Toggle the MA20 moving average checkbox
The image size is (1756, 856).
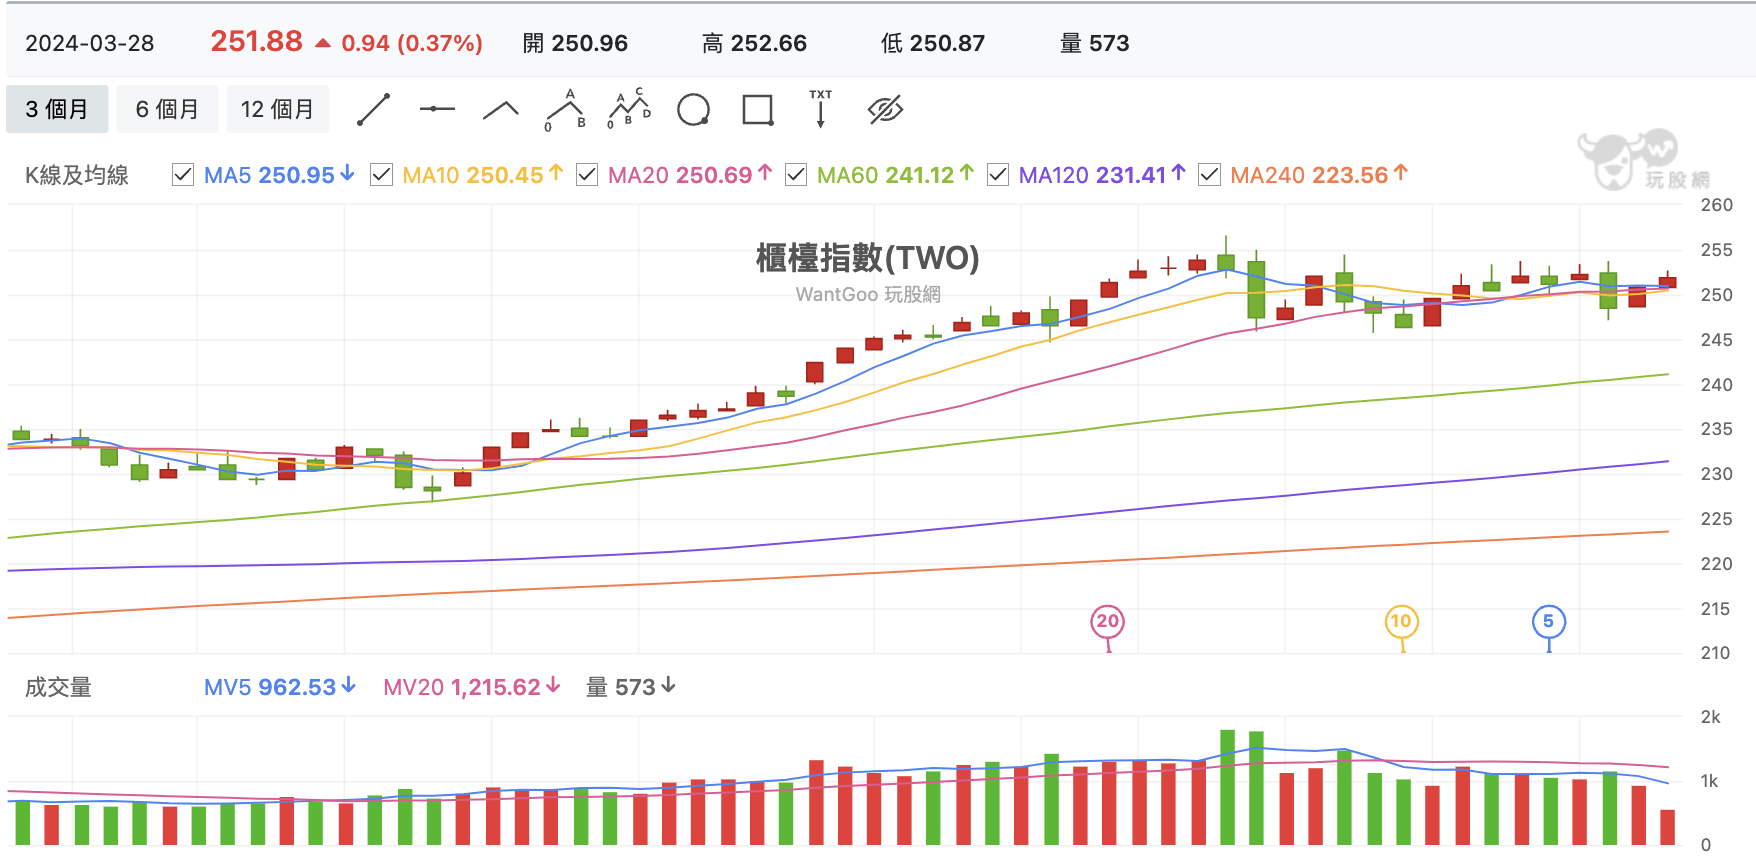(x=587, y=175)
